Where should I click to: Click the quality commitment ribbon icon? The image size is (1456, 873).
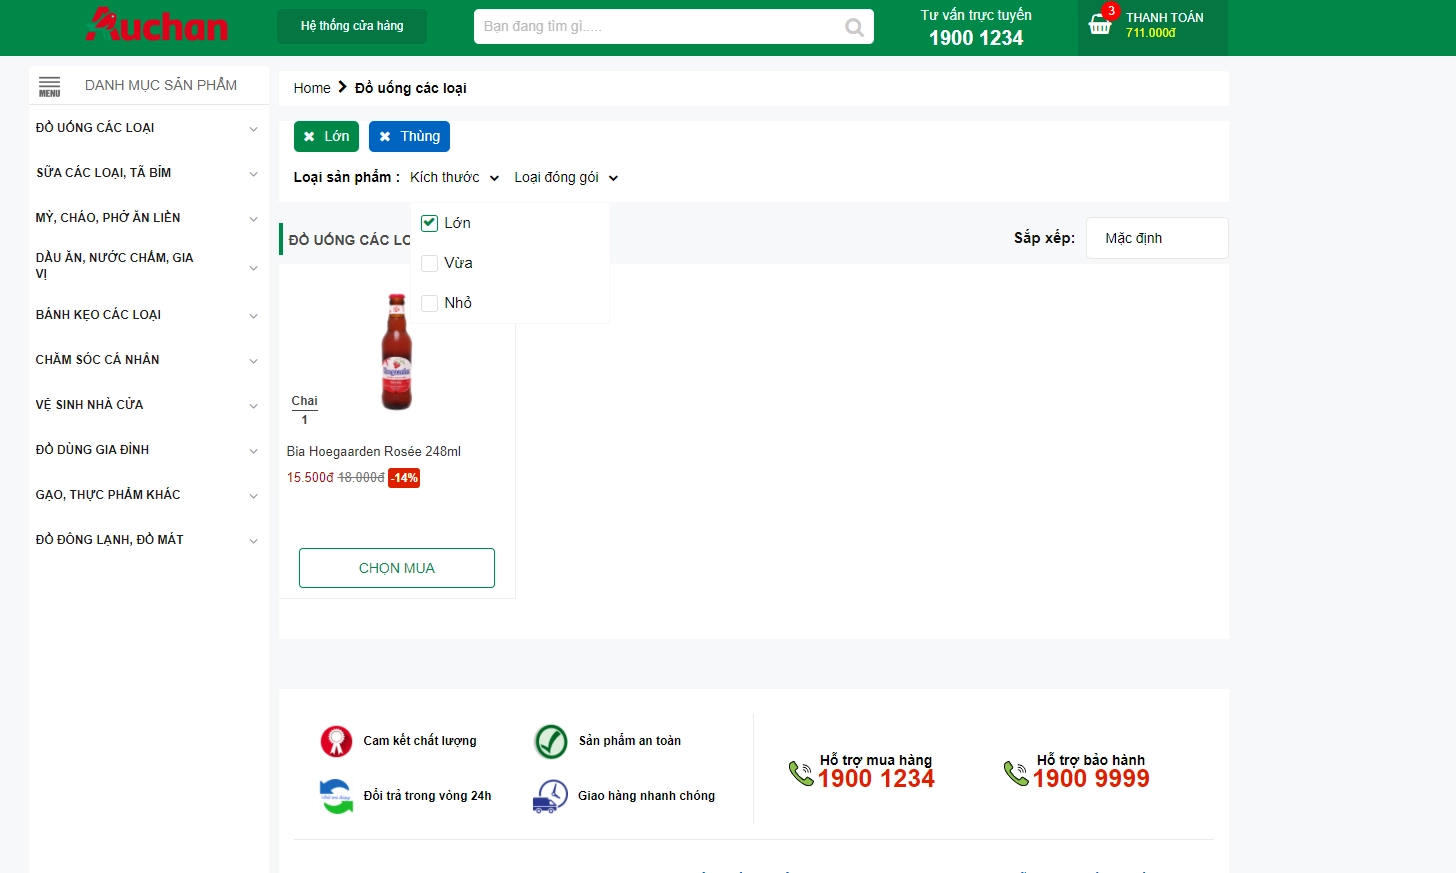[336, 741]
